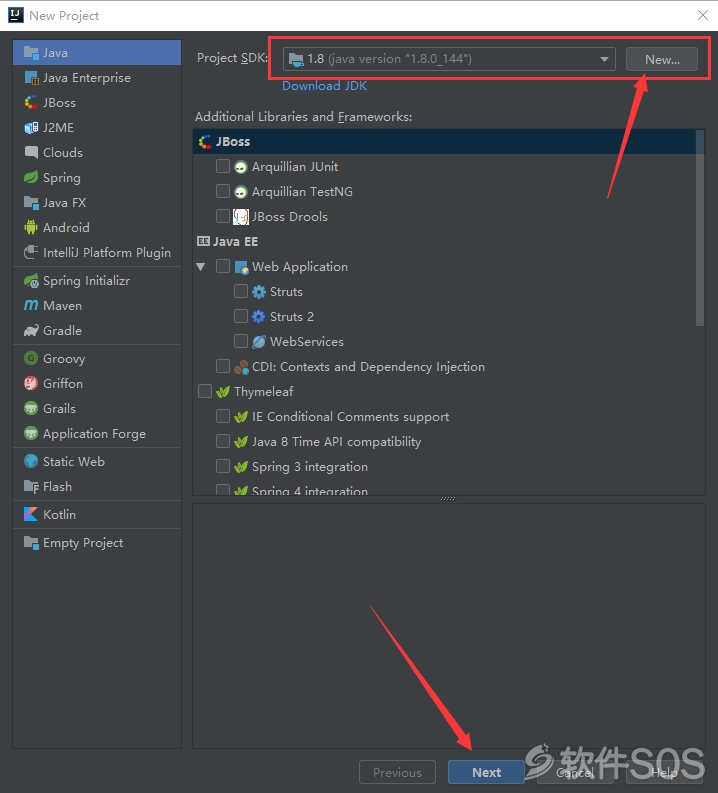The height and width of the screenshot is (793, 718).
Task: Click the Next button
Action: [486, 772]
